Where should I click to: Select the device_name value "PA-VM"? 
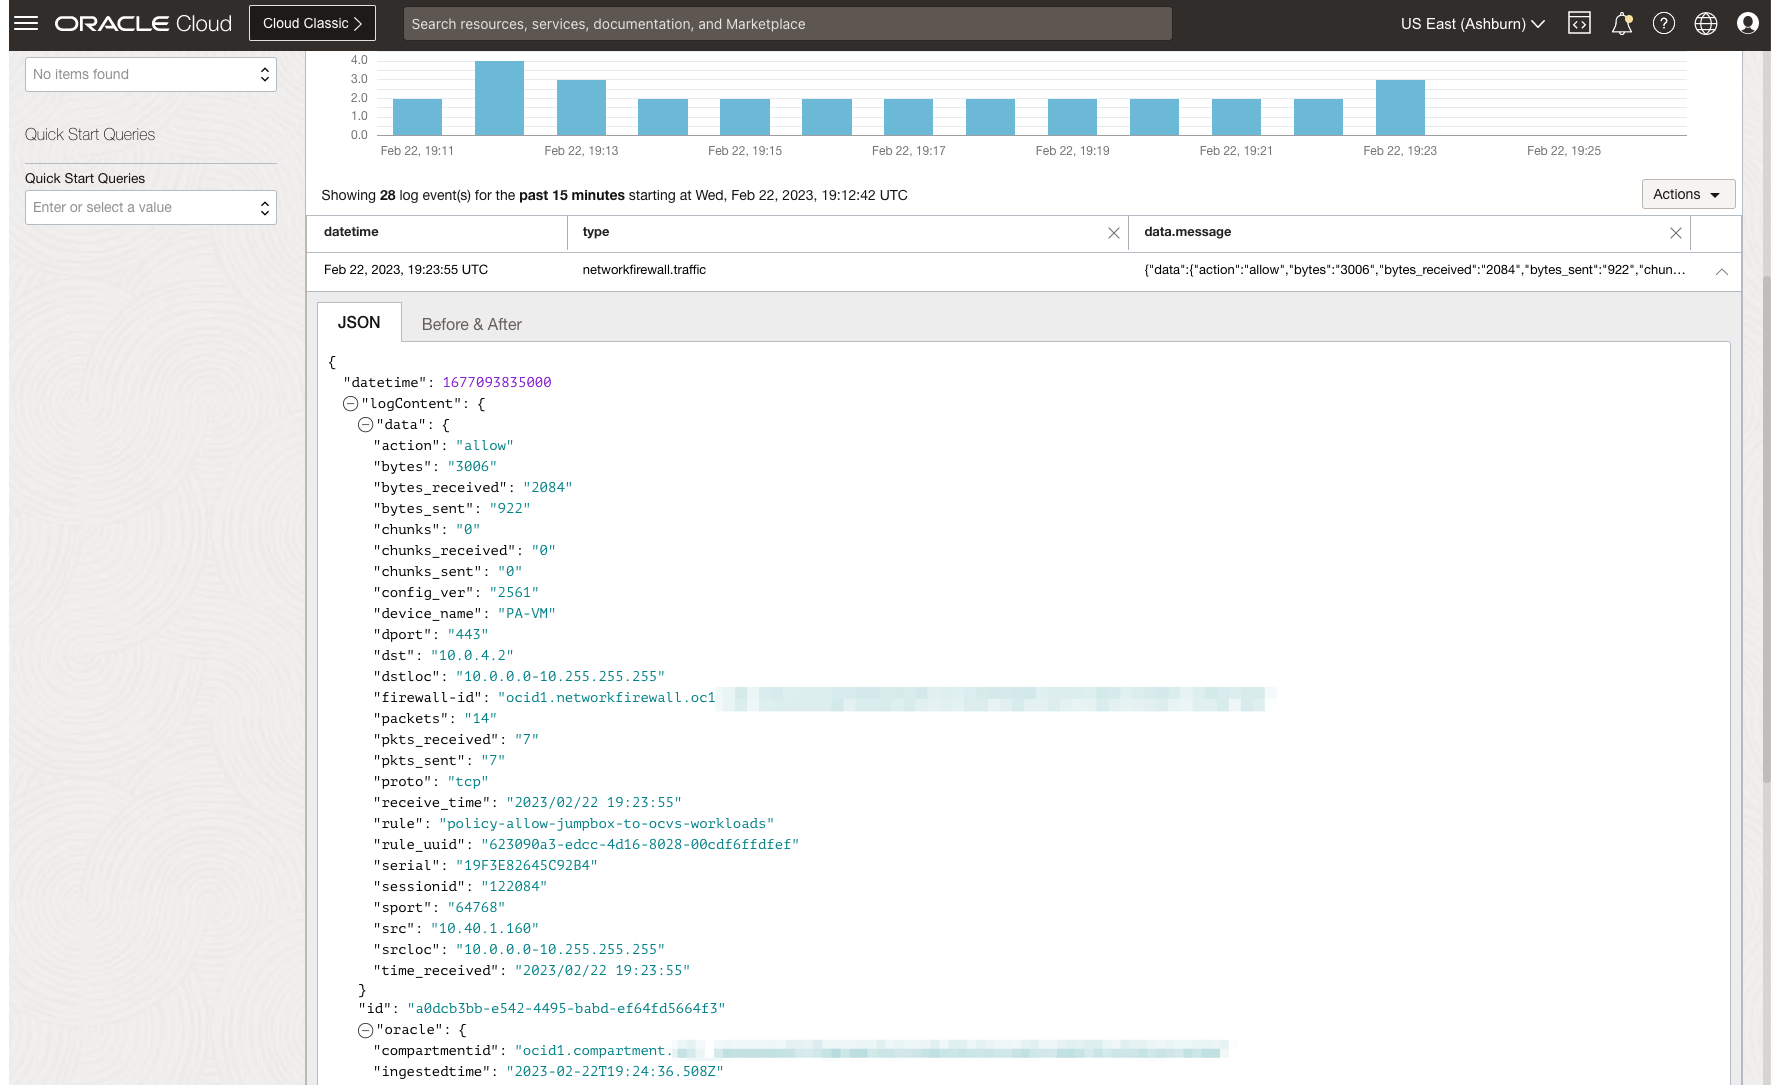[527, 614]
